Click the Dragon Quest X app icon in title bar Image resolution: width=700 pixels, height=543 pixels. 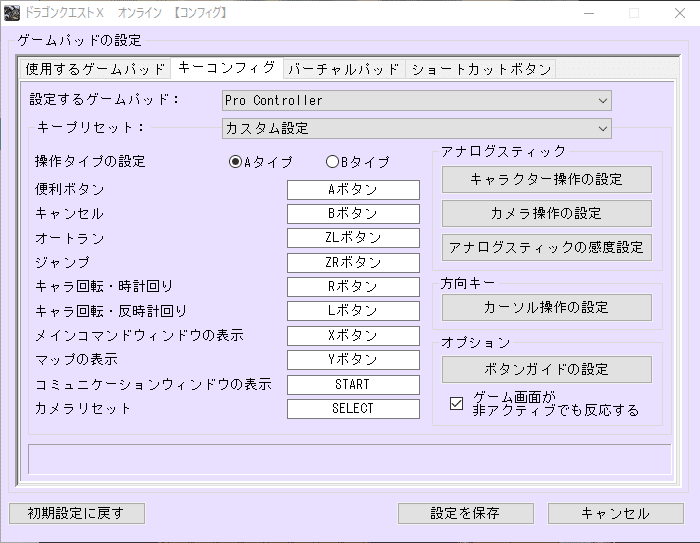(12, 13)
